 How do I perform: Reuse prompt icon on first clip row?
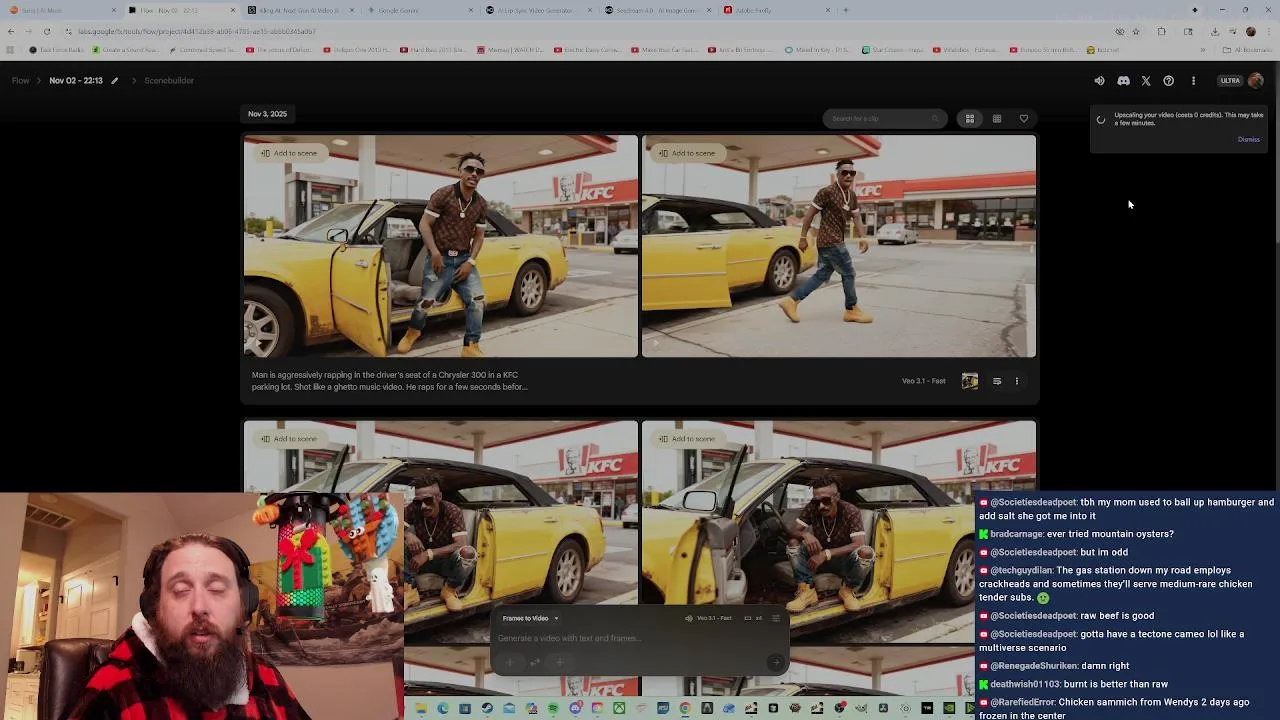click(x=997, y=381)
